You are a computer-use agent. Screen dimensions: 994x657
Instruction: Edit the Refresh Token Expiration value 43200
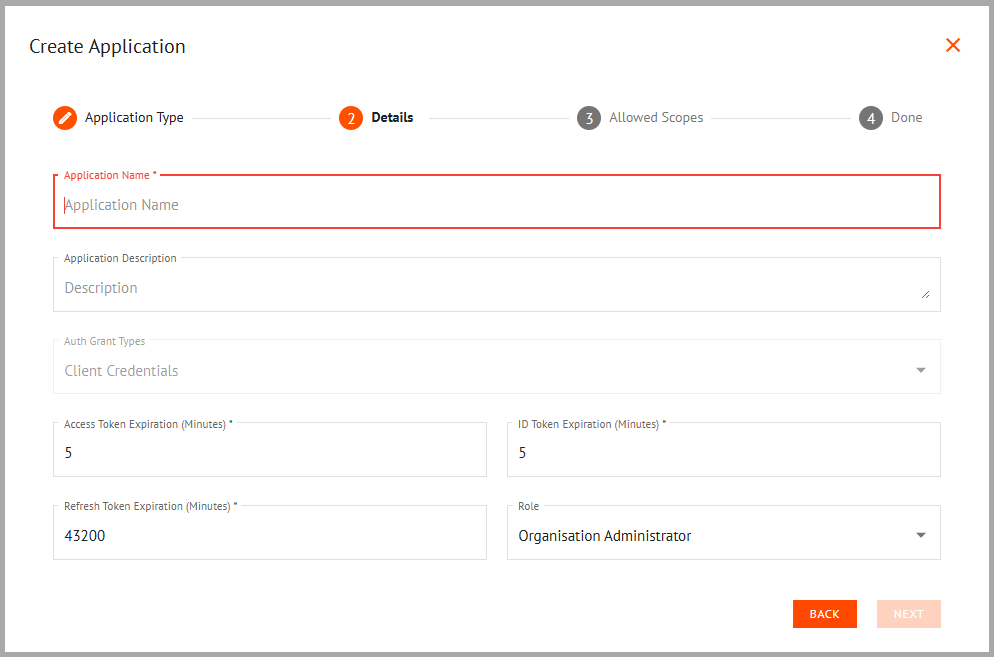point(270,535)
